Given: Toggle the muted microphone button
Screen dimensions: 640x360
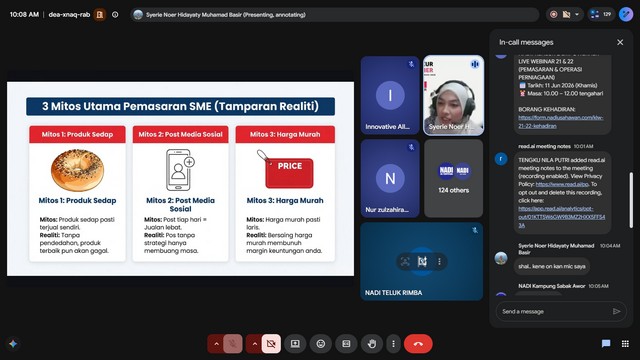Looking at the screenshot, I should point(233,344).
